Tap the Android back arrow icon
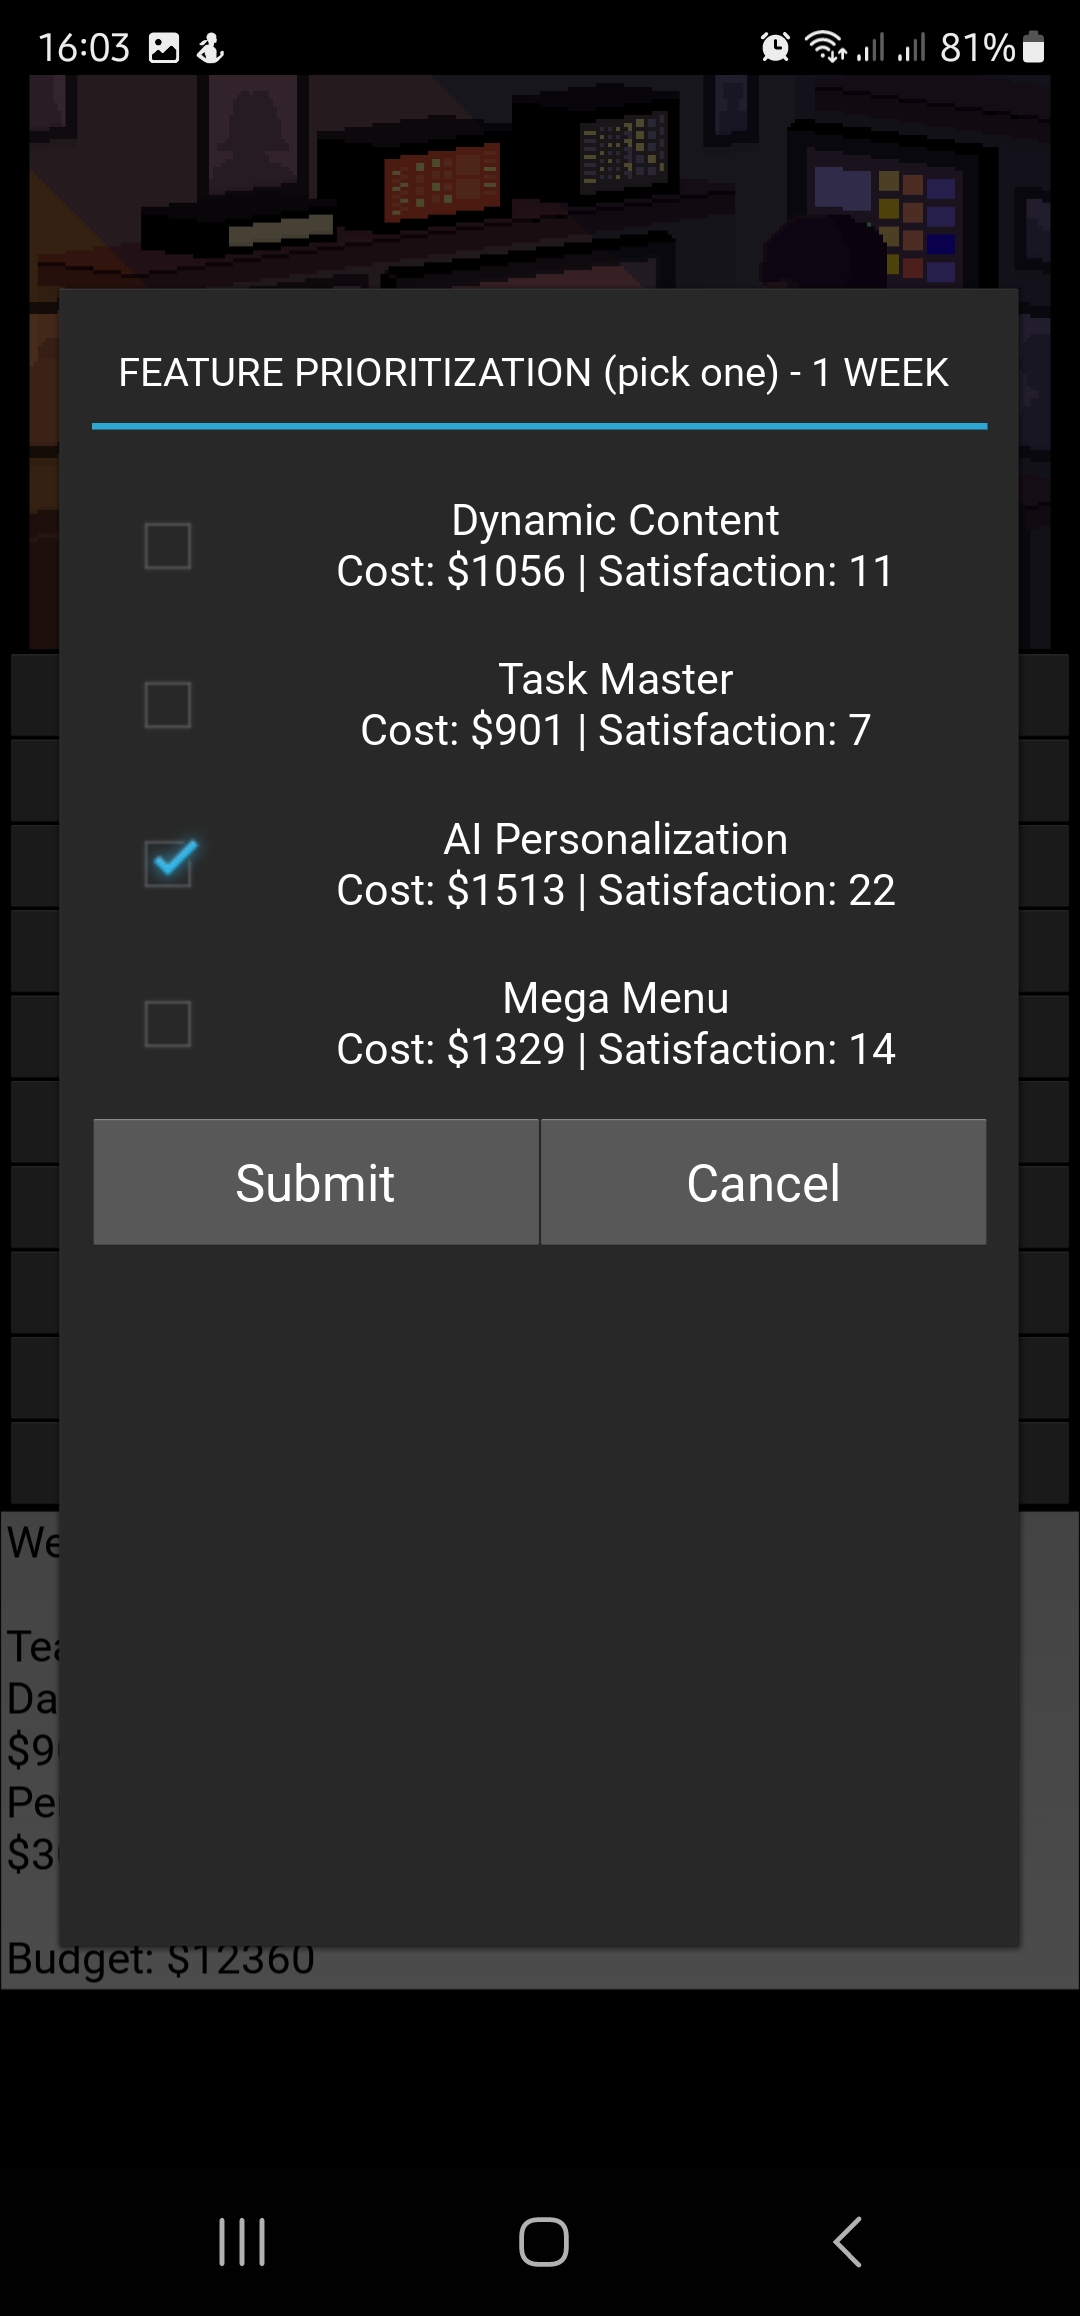 (x=847, y=2241)
